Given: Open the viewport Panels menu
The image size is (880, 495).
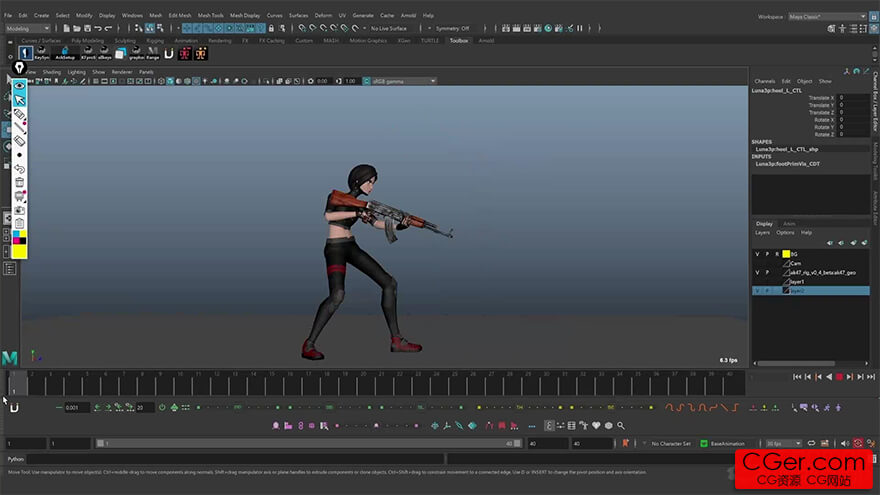Looking at the screenshot, I should coord(146,72).
